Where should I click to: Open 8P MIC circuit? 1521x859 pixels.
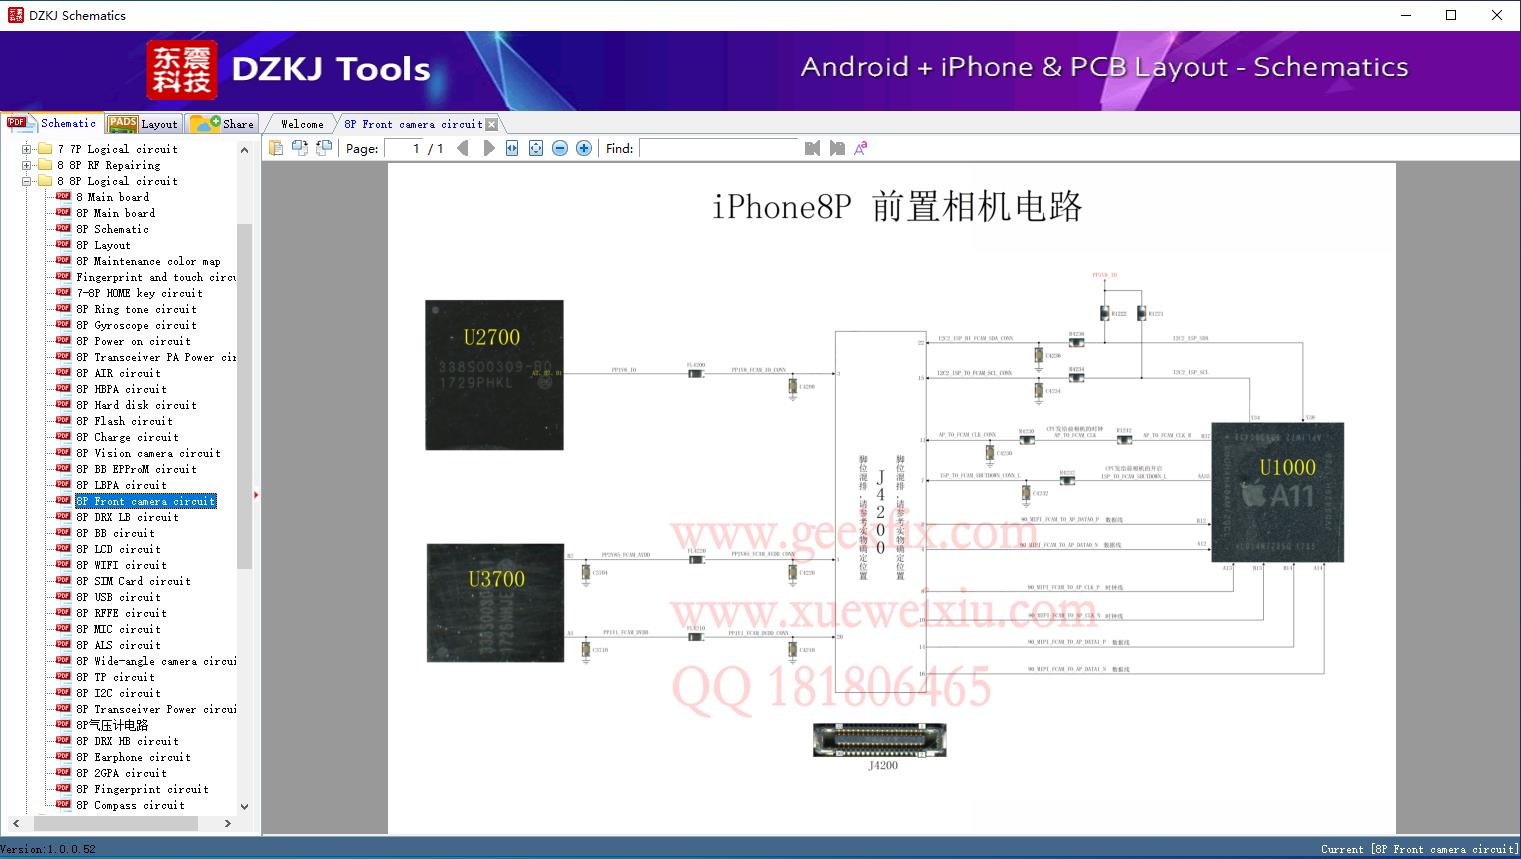pyautogui.click(x=118, y=629)
